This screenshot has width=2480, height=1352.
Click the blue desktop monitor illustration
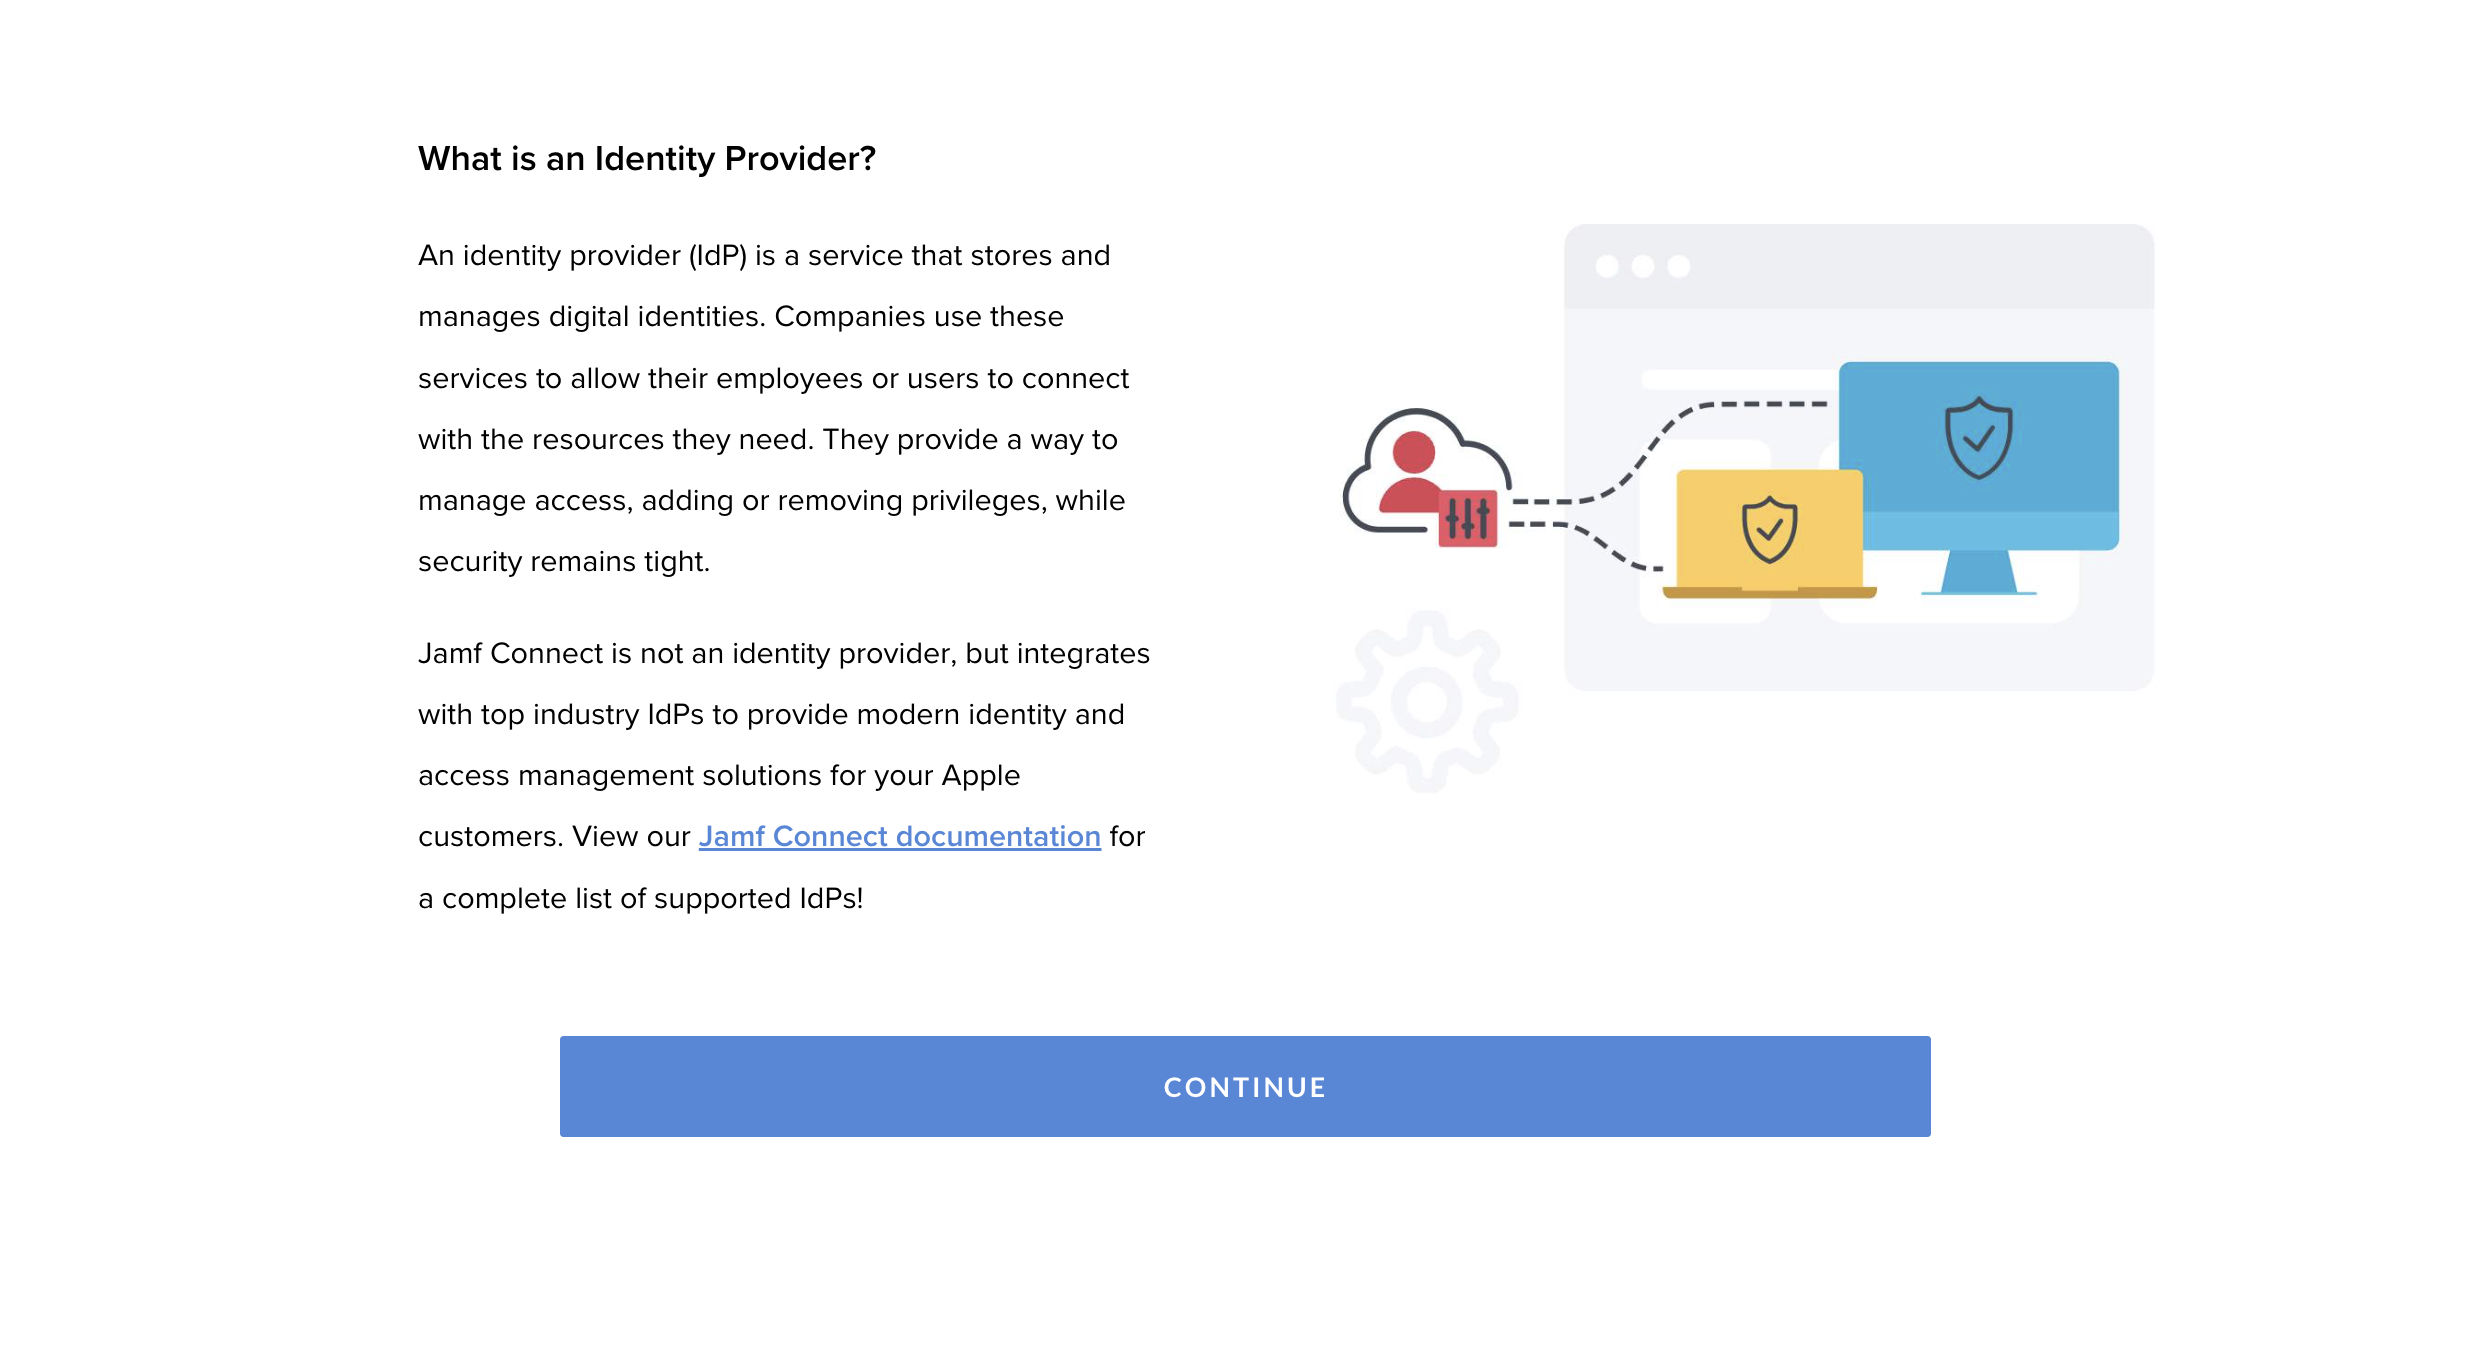[1978, 478]
